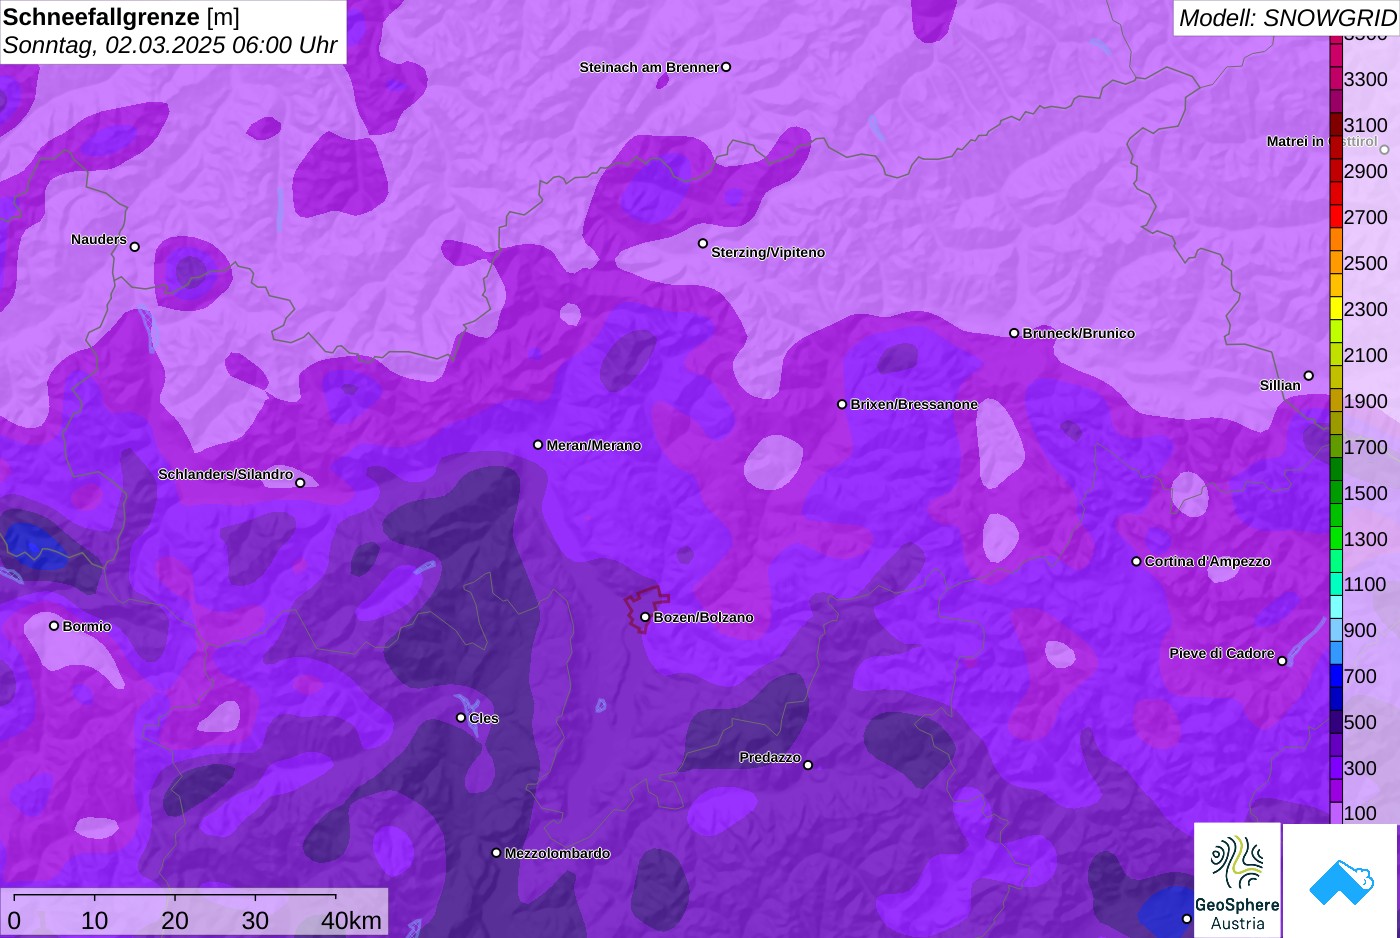The height and width of the screenshot is (938, 1400).
Task: Click the Mezzolombardo label text
Action: coord(557,854)
